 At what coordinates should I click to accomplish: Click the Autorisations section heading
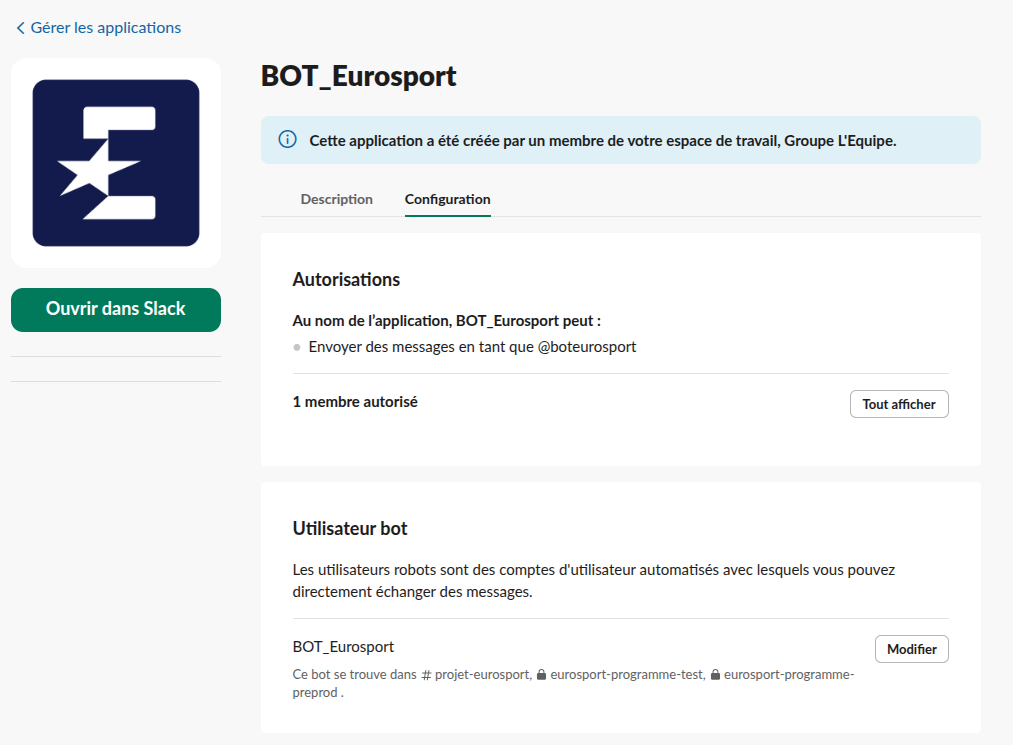tap(346, 280)
